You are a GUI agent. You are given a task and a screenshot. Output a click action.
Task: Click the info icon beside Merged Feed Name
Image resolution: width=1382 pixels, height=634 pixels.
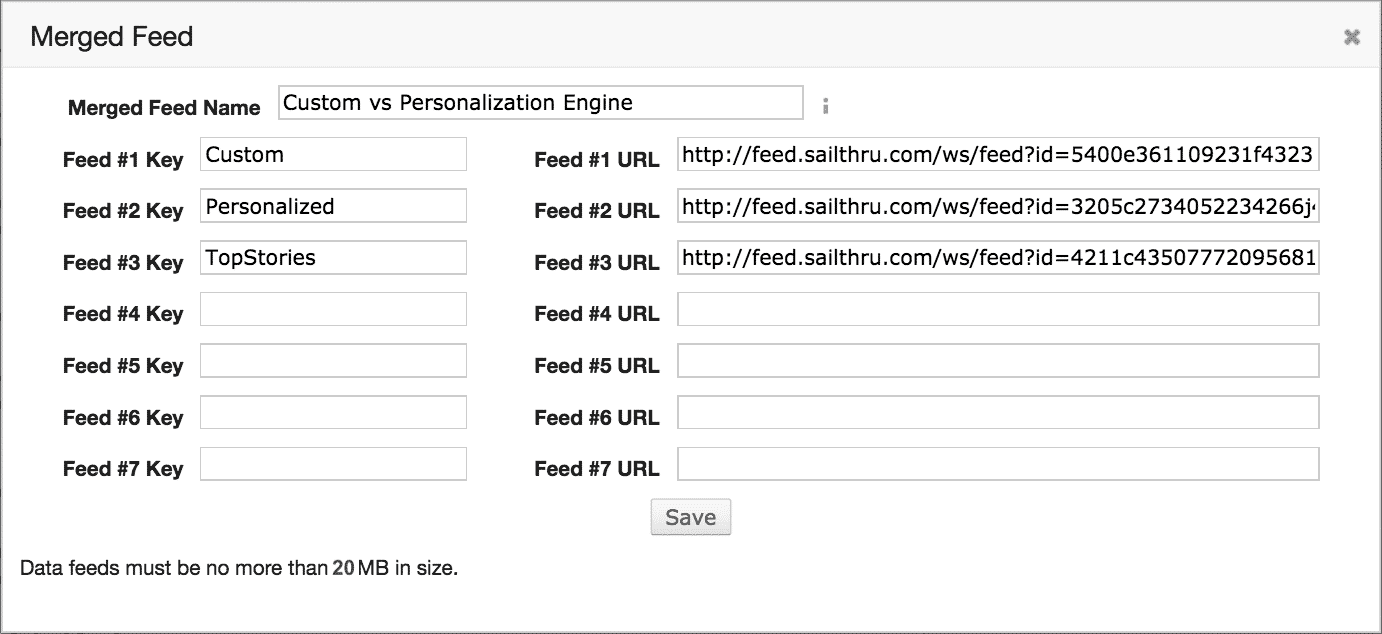pos(826,105)
